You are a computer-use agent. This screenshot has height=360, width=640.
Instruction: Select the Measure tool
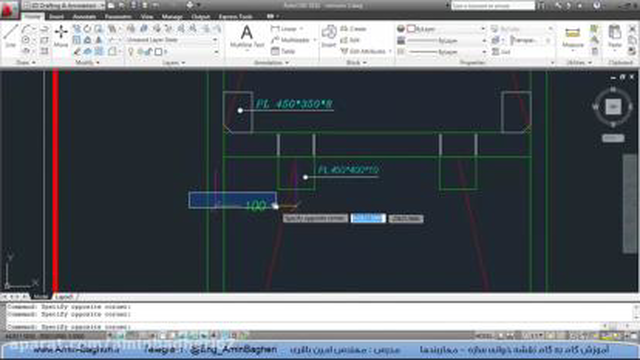pos(573,37)
